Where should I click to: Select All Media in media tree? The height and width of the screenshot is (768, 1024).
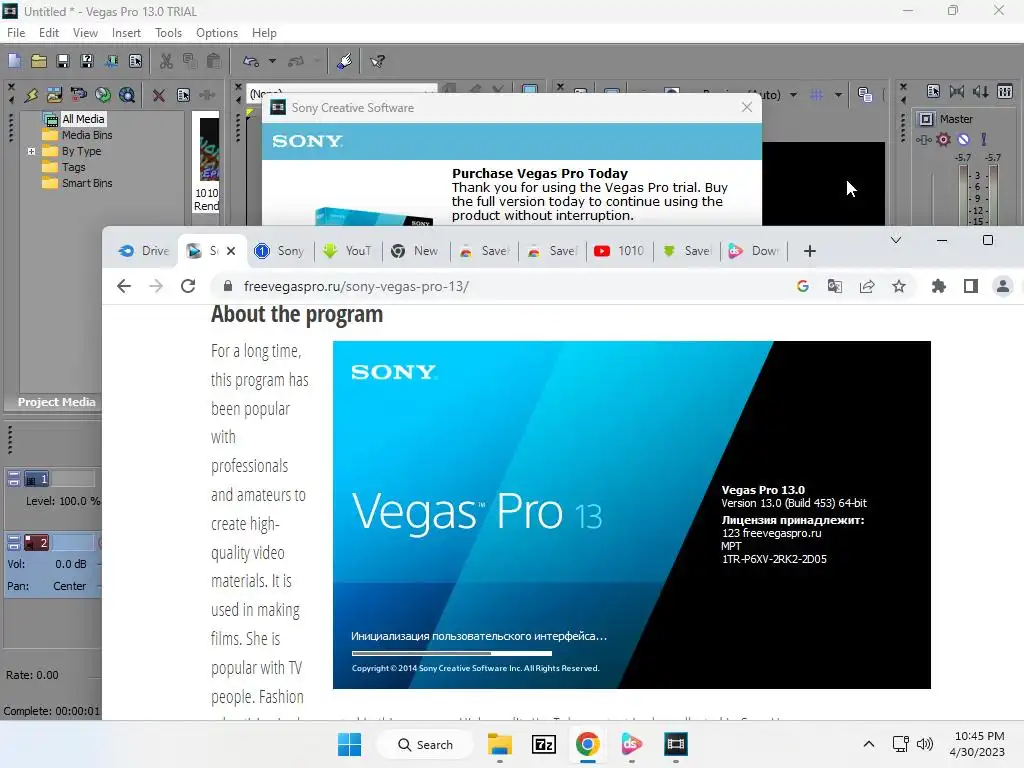[83, 119]
